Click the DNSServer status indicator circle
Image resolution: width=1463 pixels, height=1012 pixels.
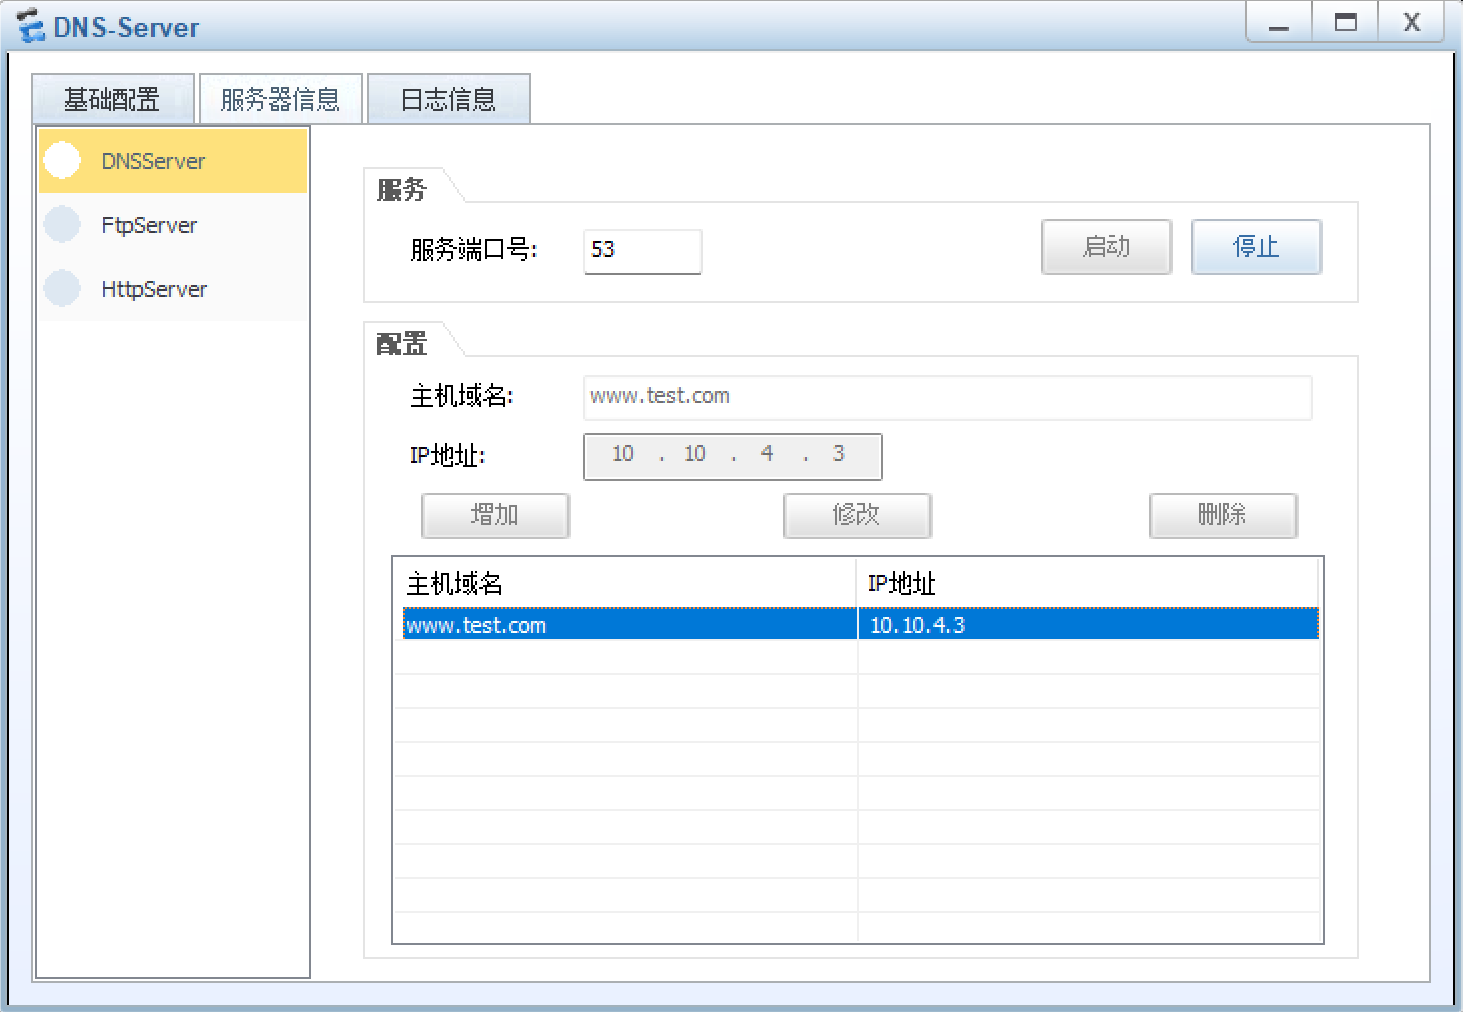point(62,160)
